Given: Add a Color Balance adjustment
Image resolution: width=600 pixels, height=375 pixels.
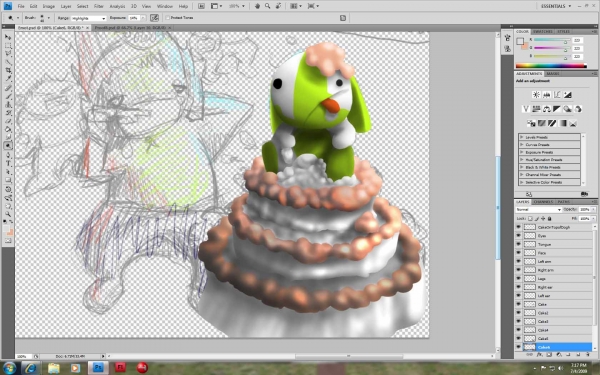Looking at the screenshot, I should click(546, 109).
